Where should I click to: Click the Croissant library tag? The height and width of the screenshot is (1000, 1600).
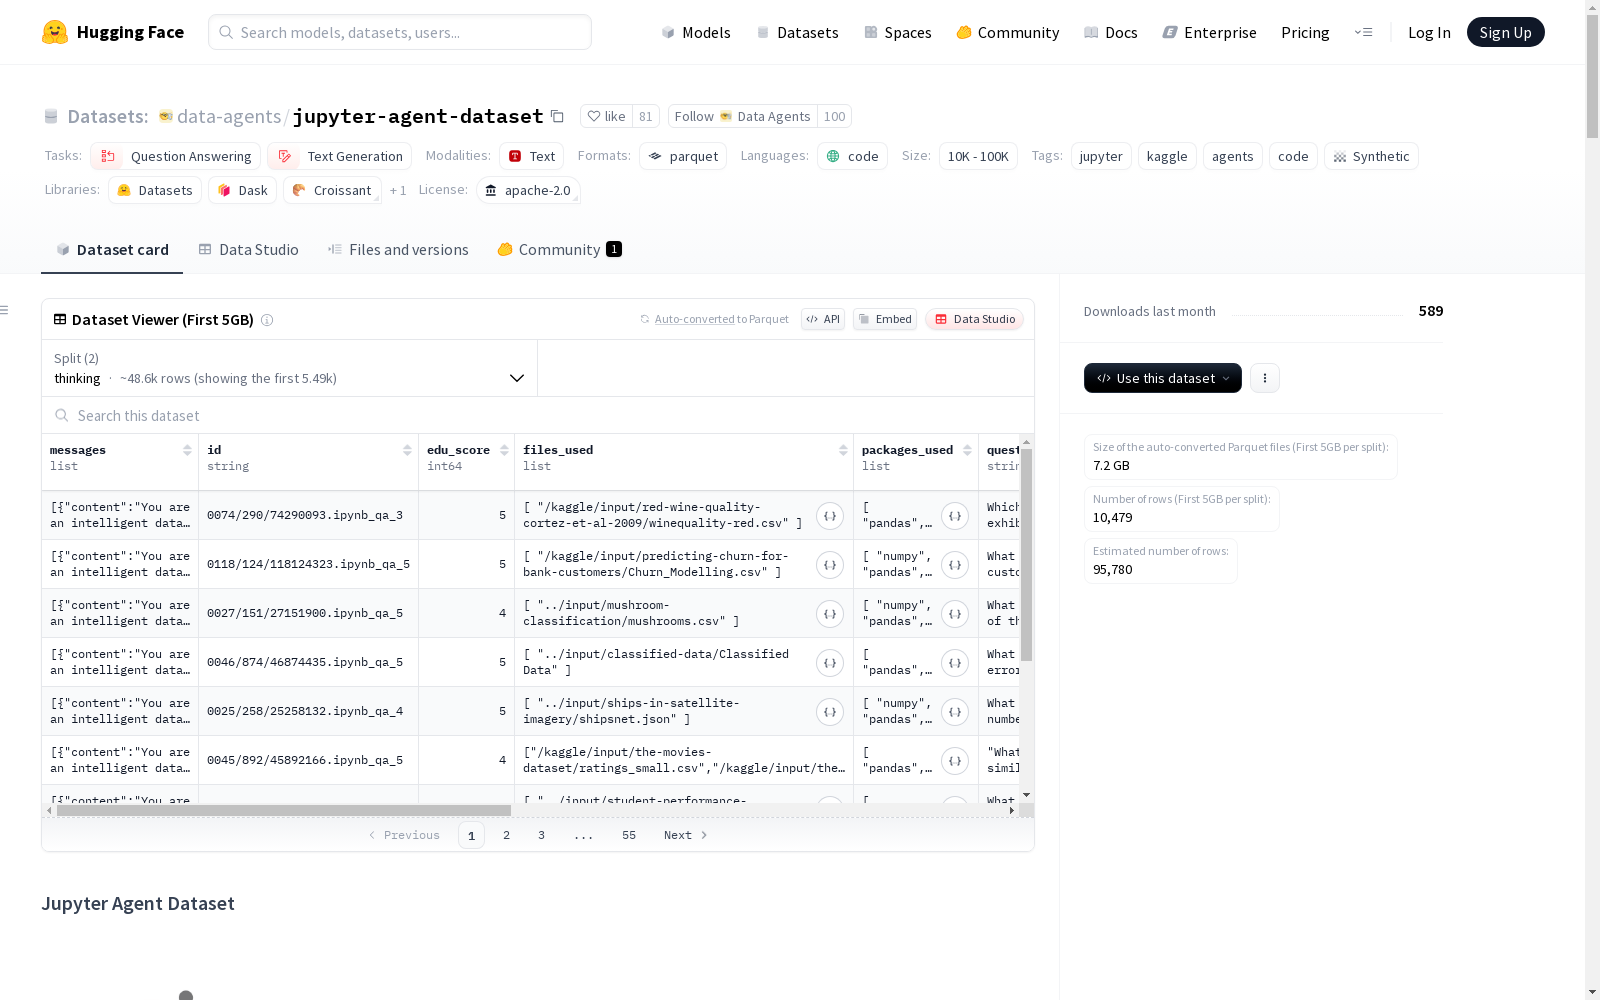tap(333, 191)
